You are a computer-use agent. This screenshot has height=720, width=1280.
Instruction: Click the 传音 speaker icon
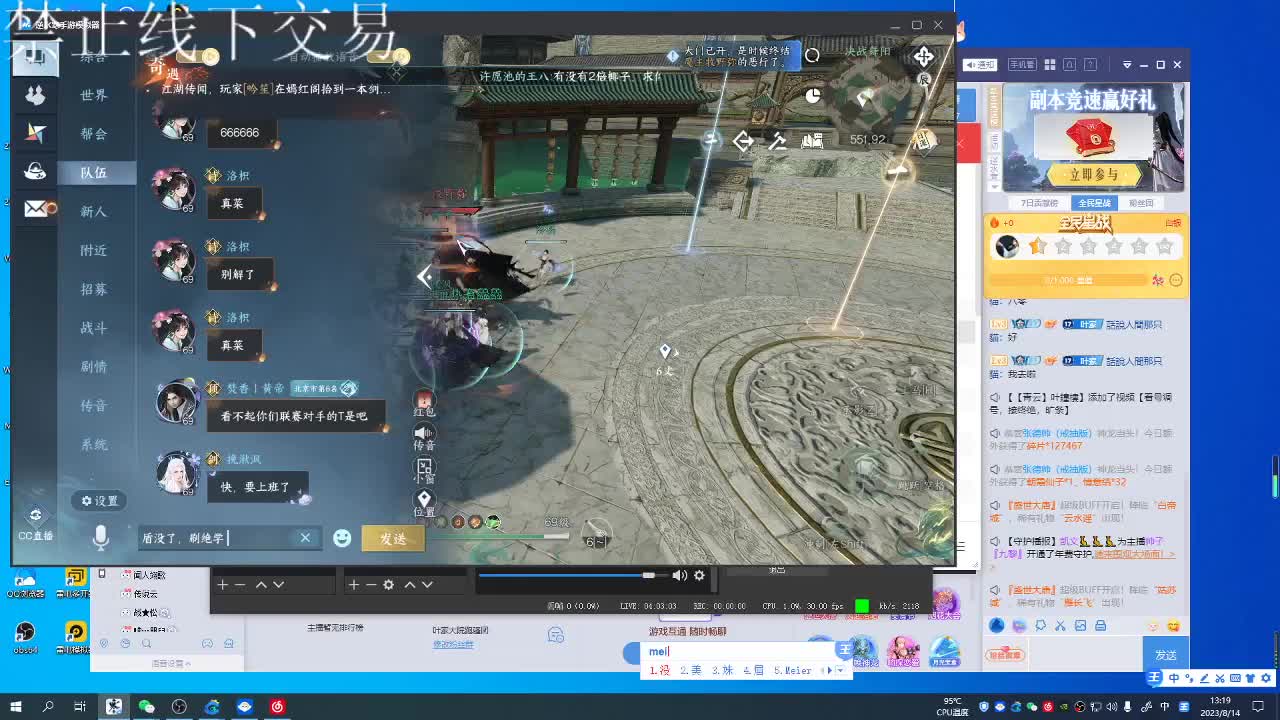pos(424,438)
